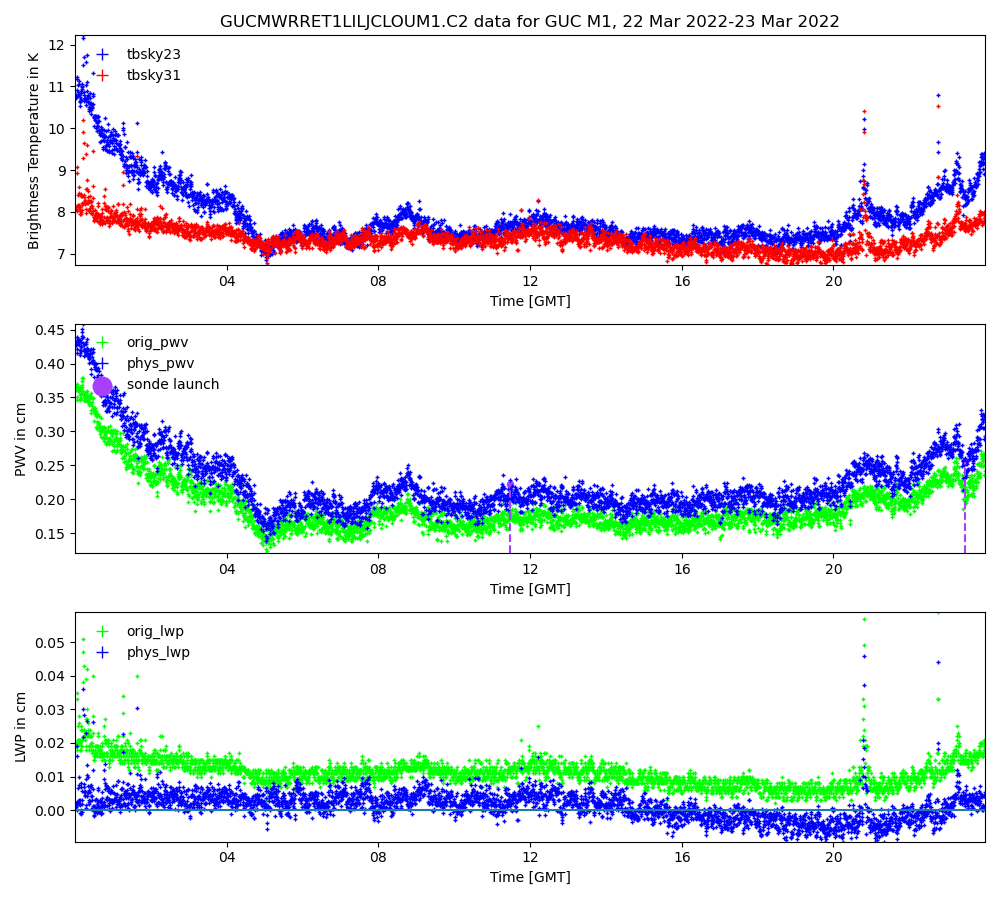This screenshot has height=900, width=1000.
Task: Click the PWV in cm axis label
Action: 20,439
